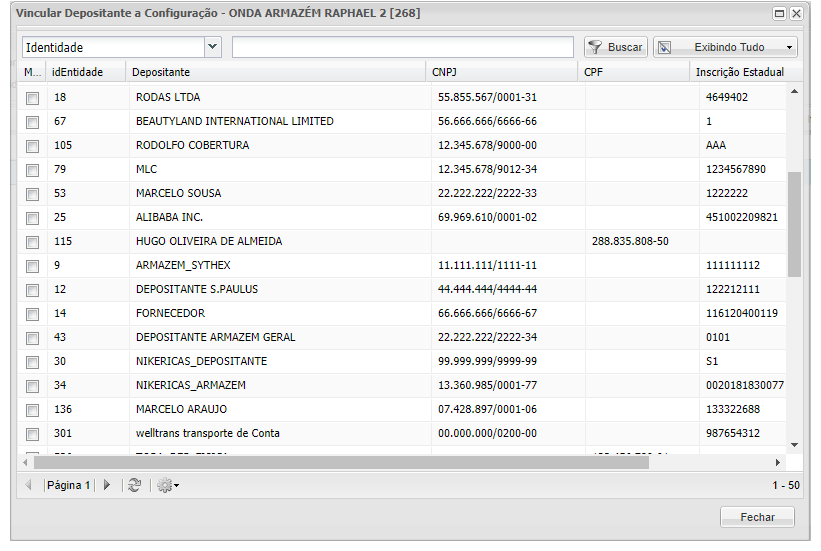Open the gear settings menu in pager
The image size is (821, 551).
tap(168, 485)
